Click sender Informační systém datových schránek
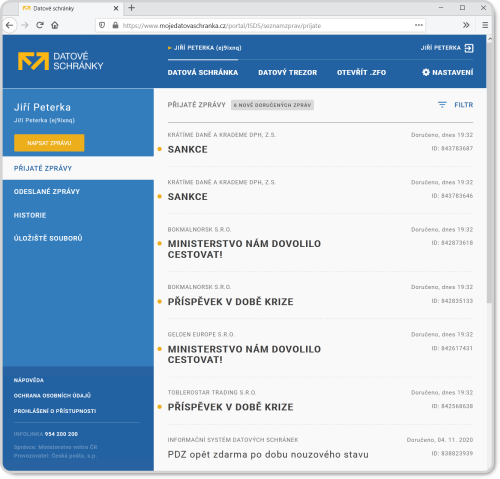 233,440
